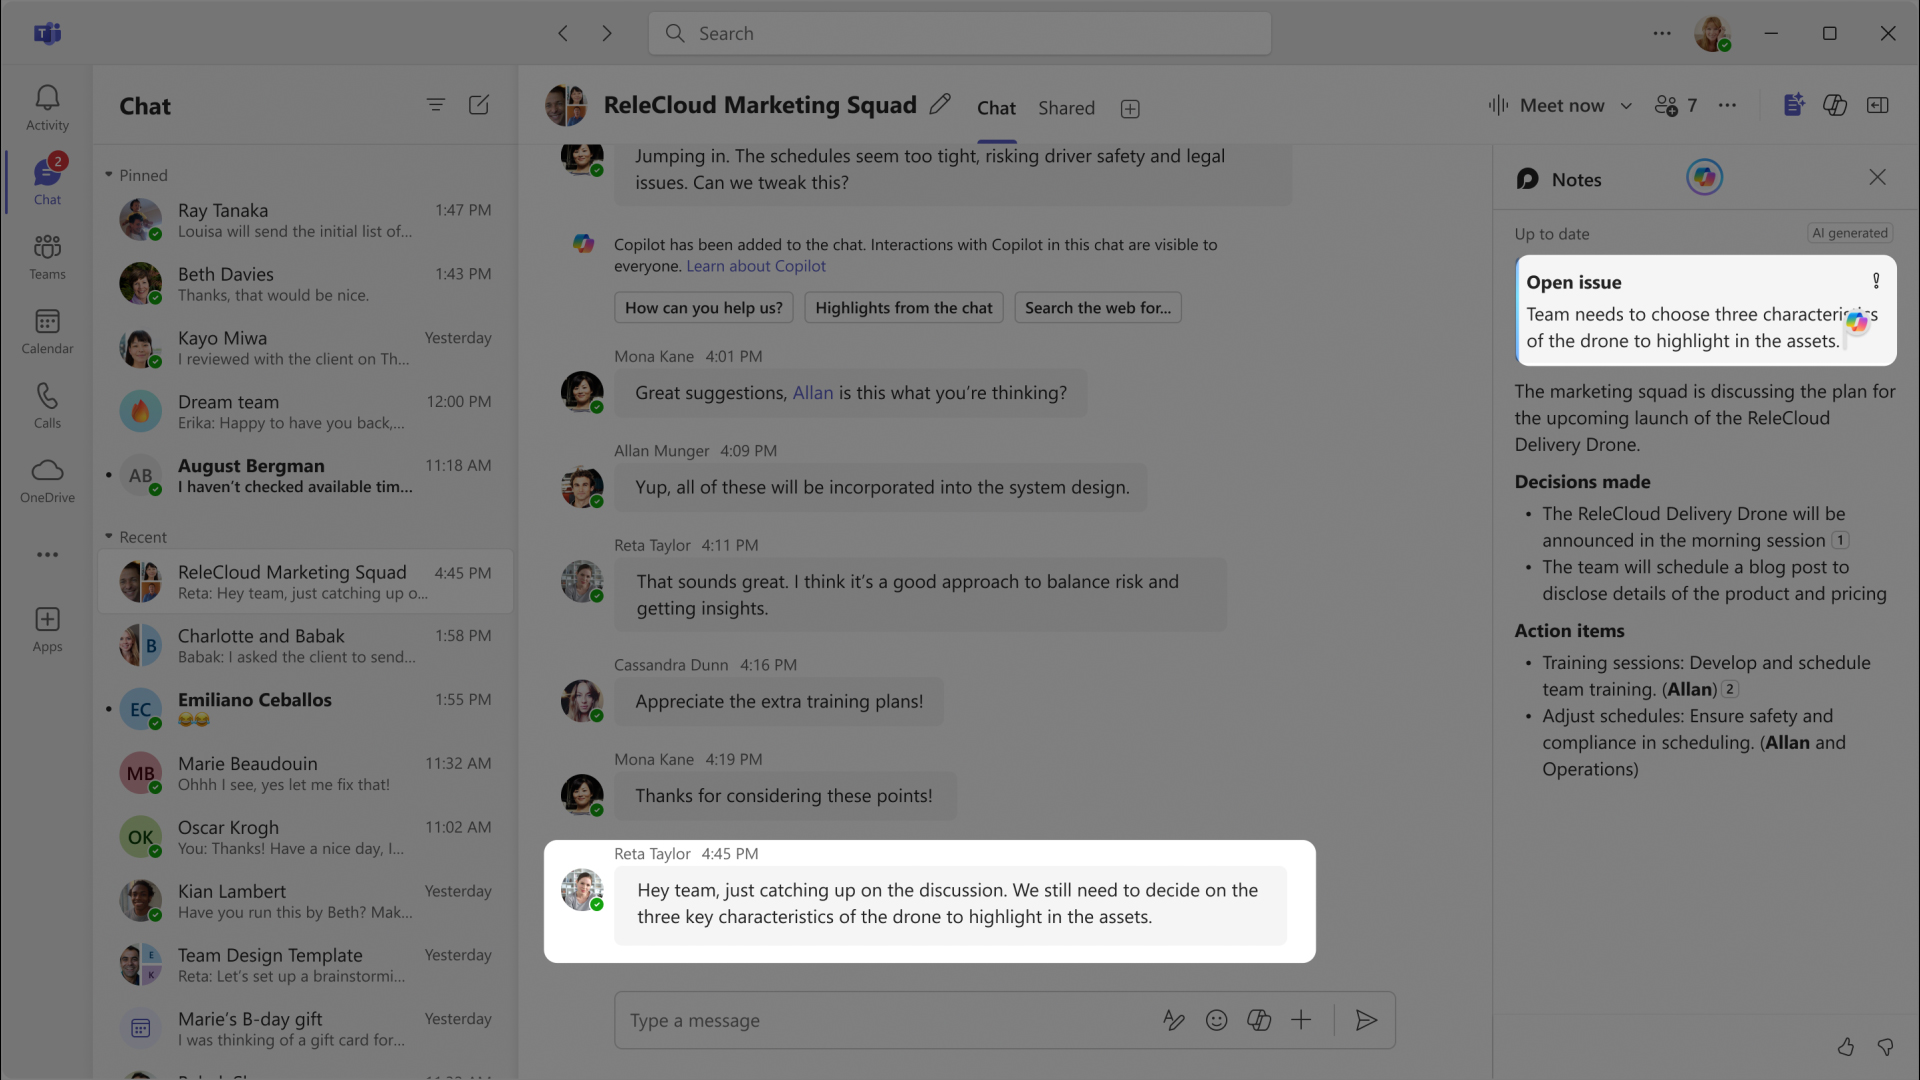Screen dimensions: 1920x1080
Task: View the 7 participants
Action: (1676, 105)
